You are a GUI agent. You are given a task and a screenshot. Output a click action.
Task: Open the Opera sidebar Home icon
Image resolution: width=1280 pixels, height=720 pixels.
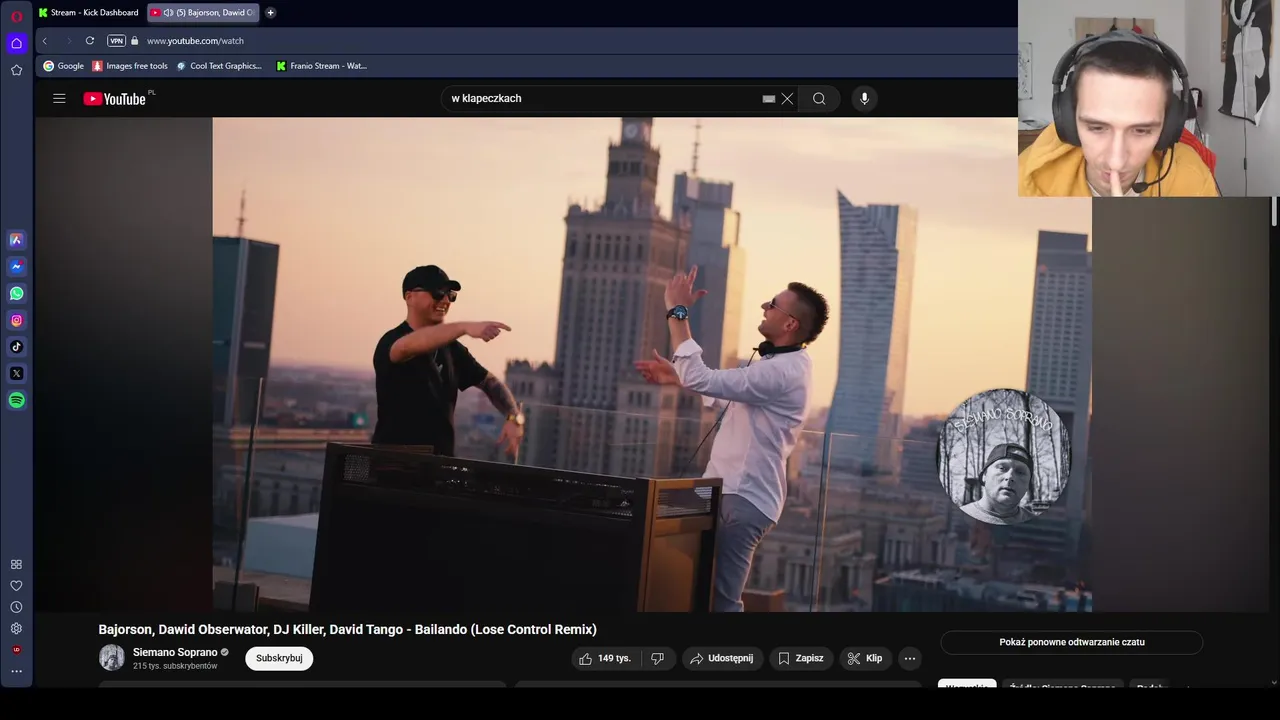(16, 43)
